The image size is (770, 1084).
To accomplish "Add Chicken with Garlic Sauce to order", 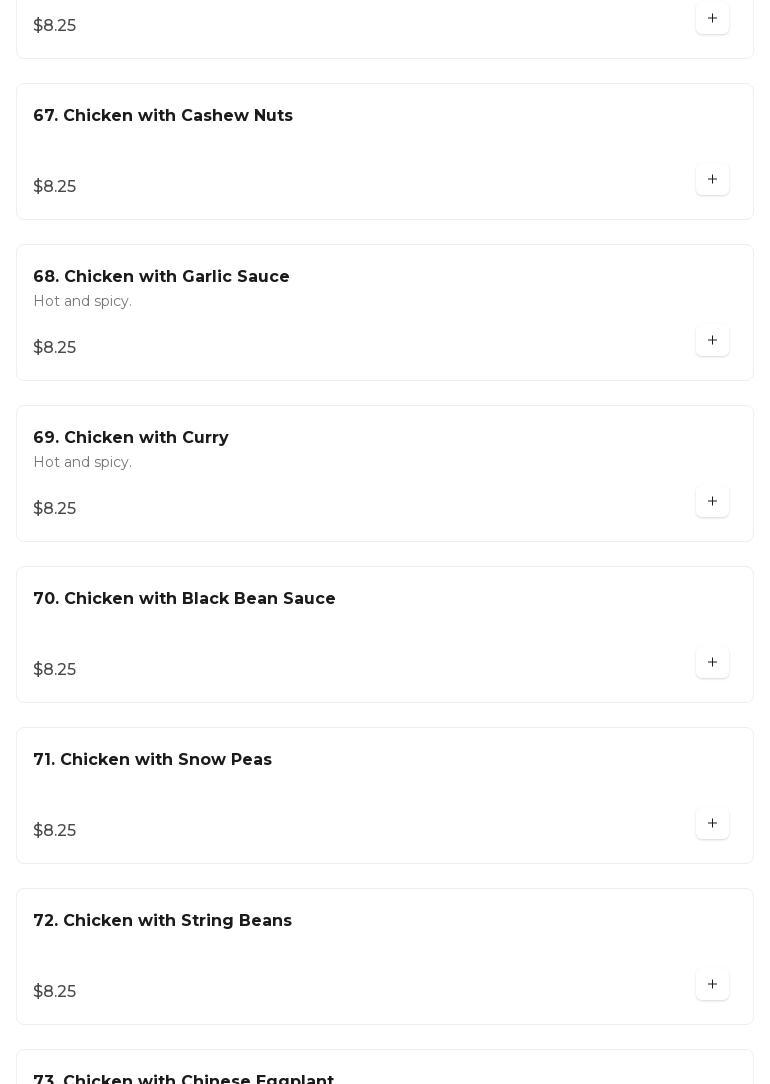I will click(712, 341).
